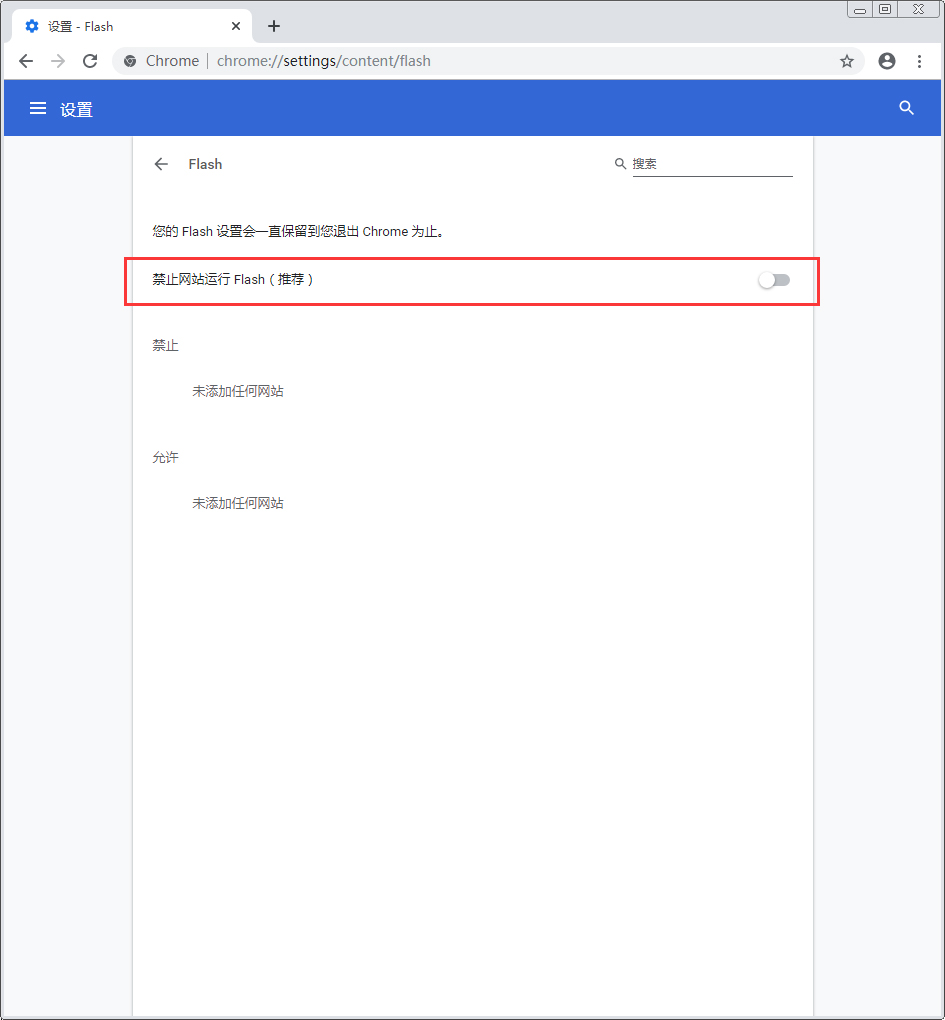The height and width of the screenshot is (1020, 945).
Task: Click the 允许 section label
Action: pyautogui.click(x=165, y=457)
